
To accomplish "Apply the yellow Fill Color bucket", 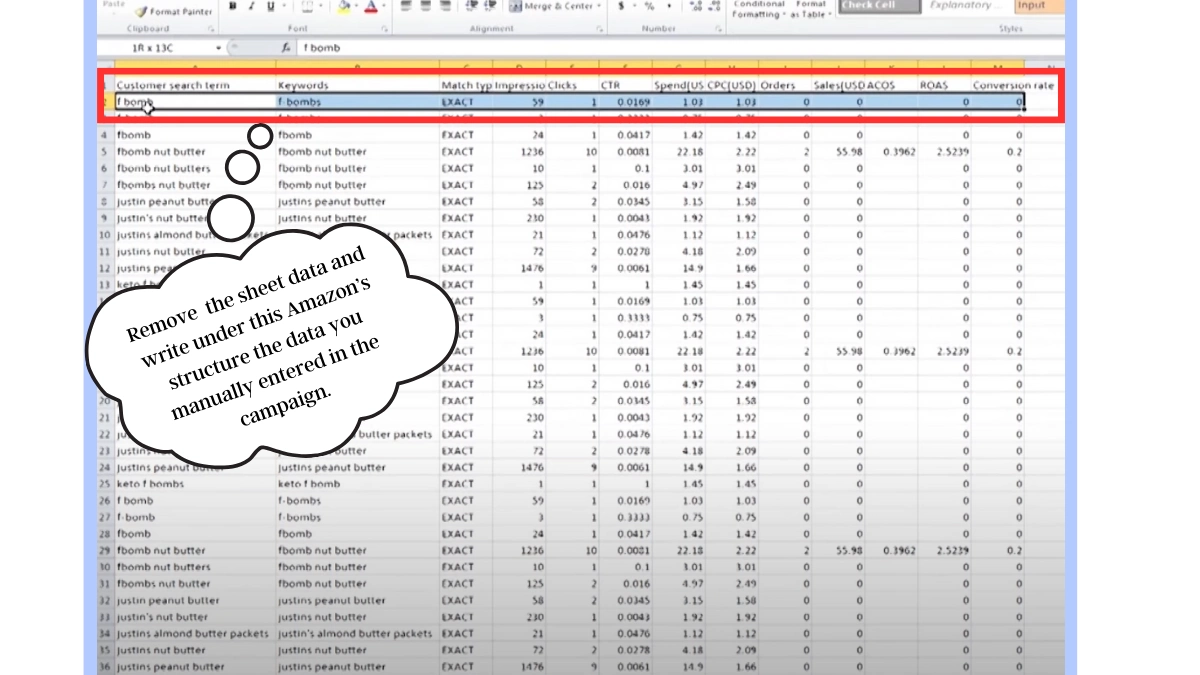I will [x=344, y=7].
